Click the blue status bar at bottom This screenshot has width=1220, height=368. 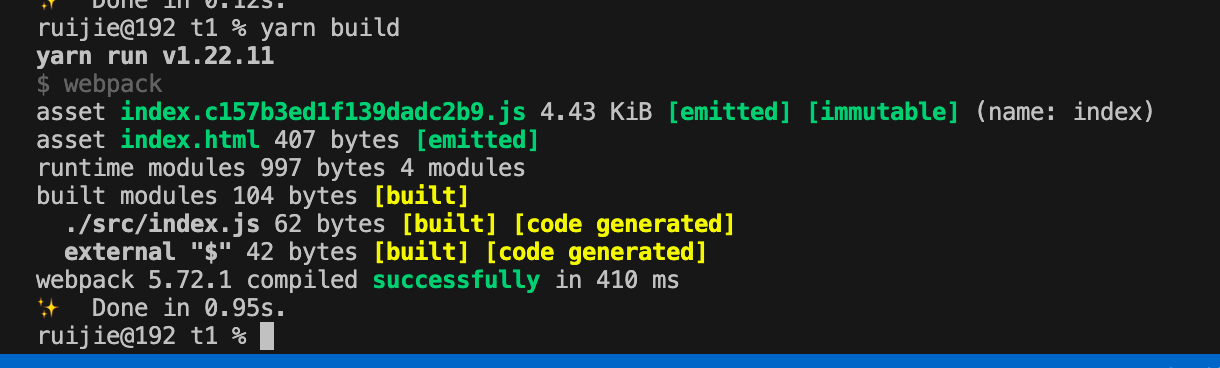click(610, 360)
